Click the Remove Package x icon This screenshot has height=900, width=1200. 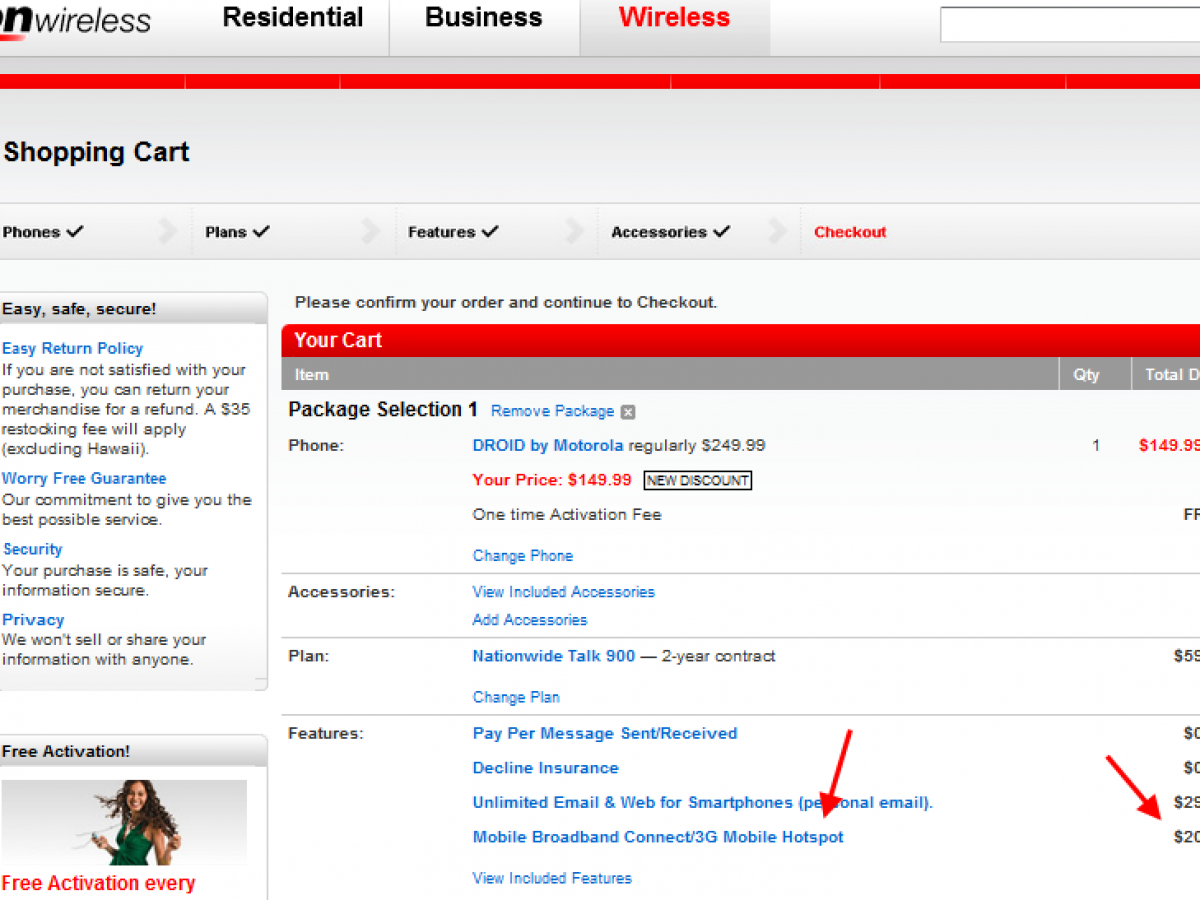(627, 412)
